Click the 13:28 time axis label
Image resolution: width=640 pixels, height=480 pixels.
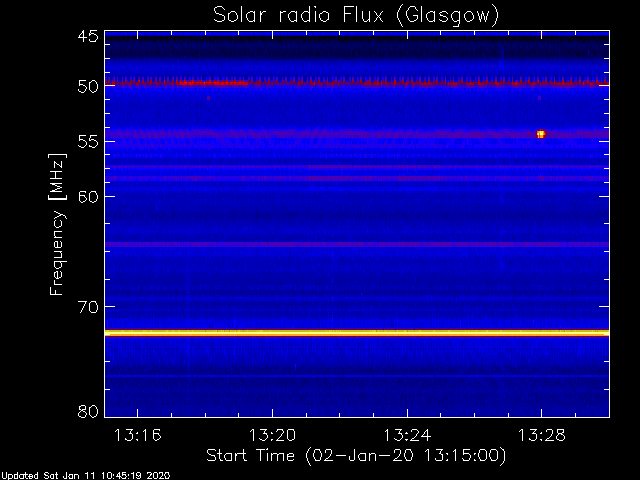[x=542, y=435]
